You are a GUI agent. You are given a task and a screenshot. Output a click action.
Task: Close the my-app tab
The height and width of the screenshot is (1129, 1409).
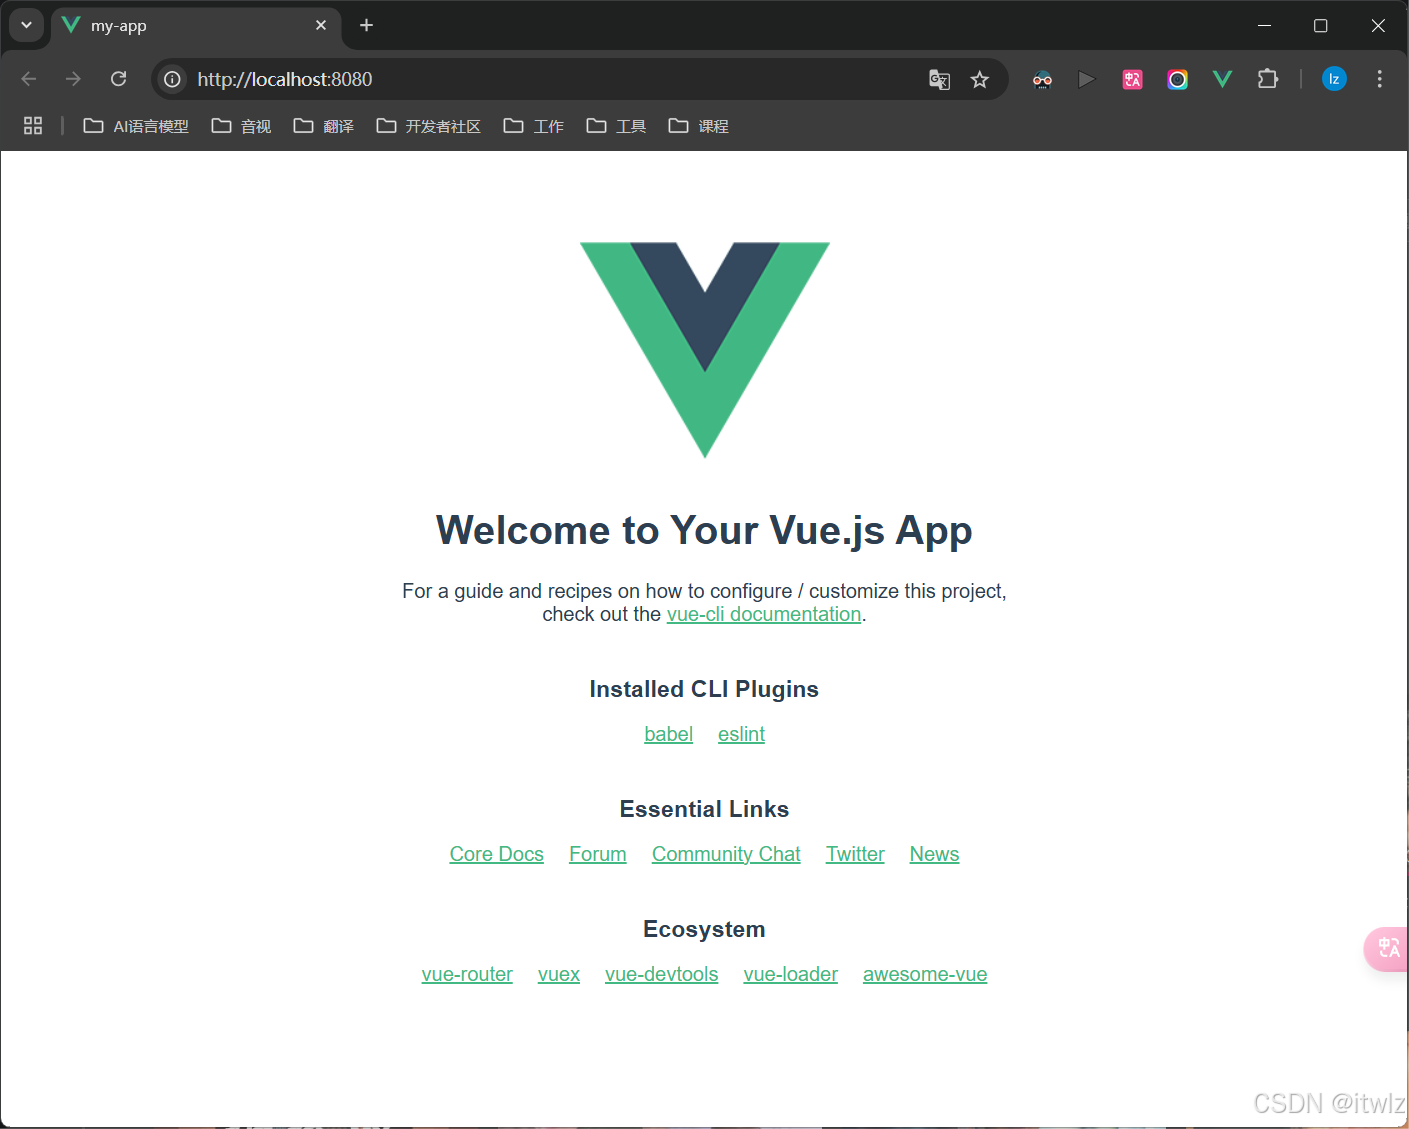(321, 25)
